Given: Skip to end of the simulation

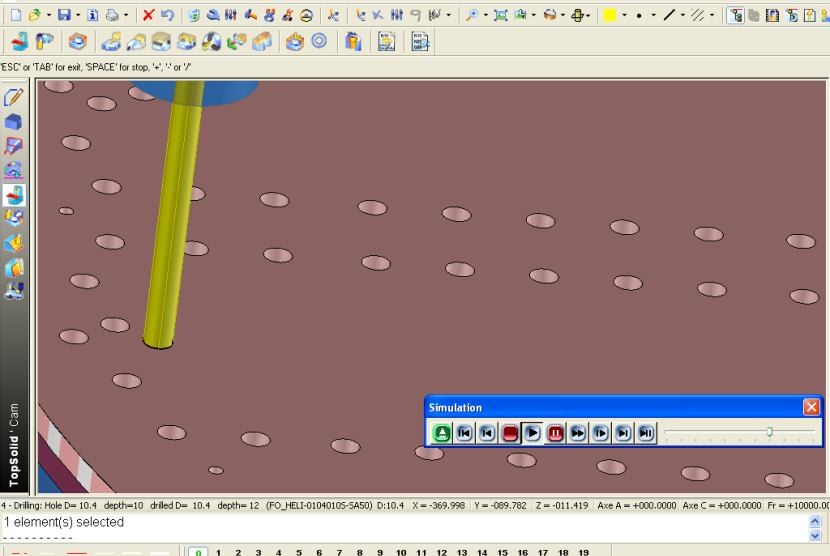Looking at the screenshot, I should (646, 433).
